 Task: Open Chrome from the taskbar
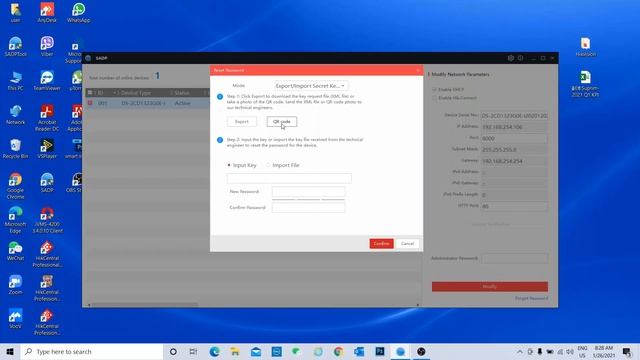point(338,351)
